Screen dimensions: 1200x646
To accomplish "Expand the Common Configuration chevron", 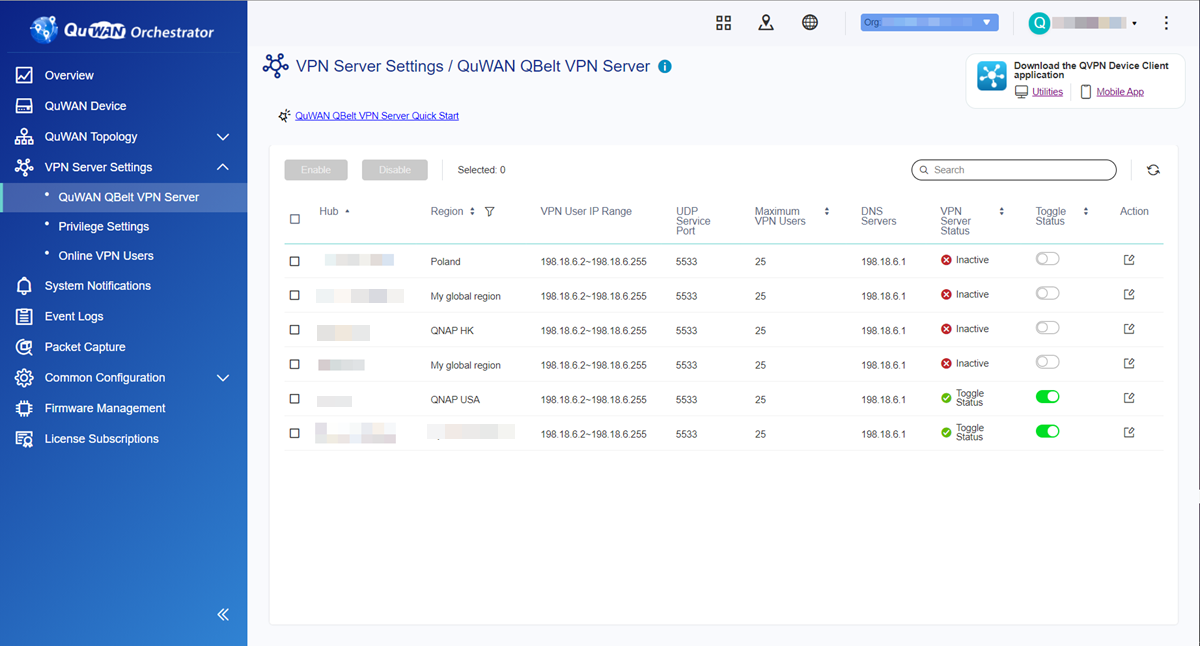I will [223, 378].
